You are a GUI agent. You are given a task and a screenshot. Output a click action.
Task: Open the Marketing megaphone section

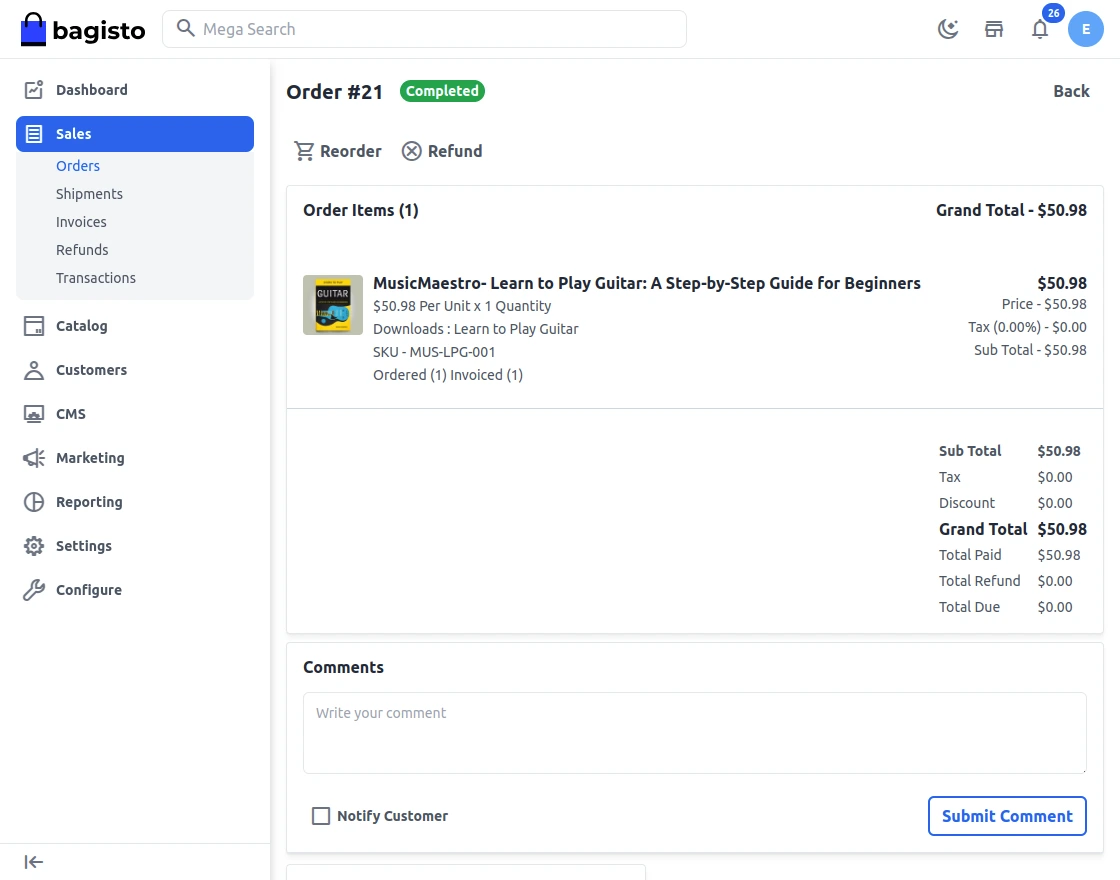coord(90,458)
